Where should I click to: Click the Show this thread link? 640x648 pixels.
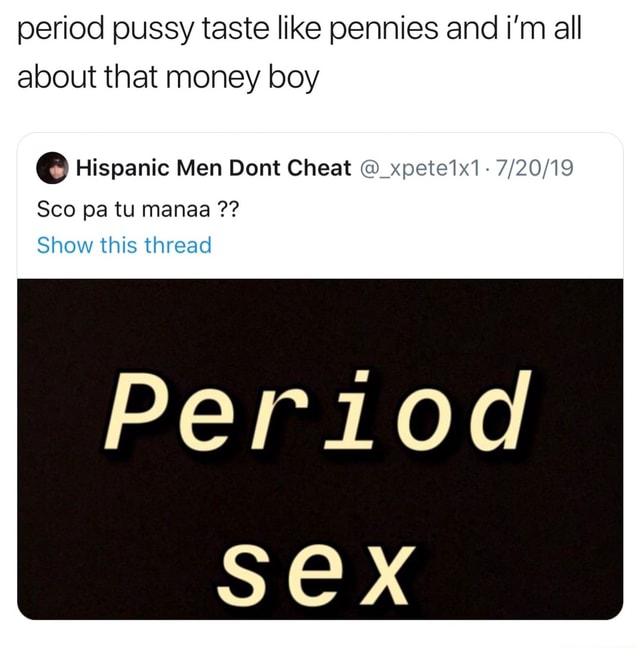point(124,245)
